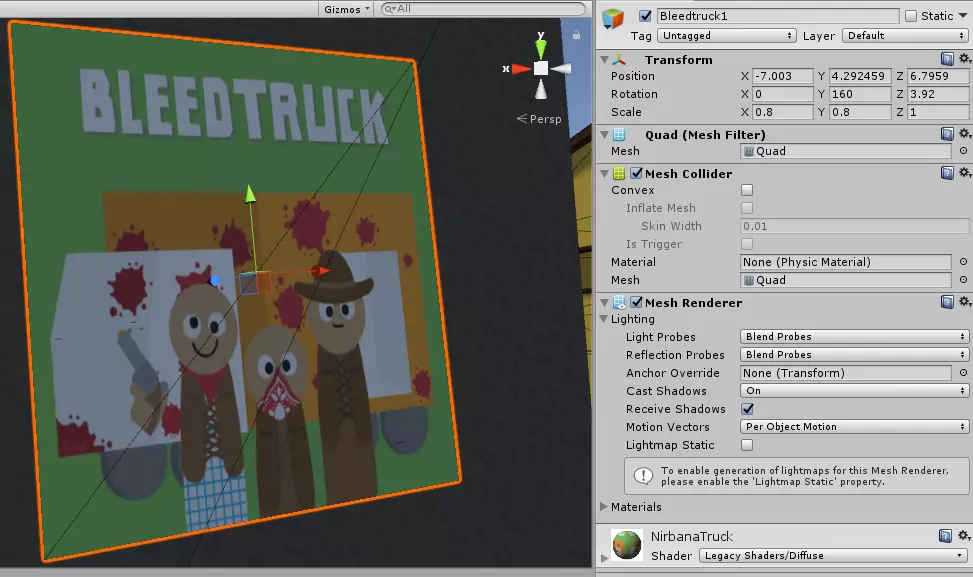Click the GameObject cube icon in Inspector
This screenshot has width=973, height=577.
(x=612, y=19)
